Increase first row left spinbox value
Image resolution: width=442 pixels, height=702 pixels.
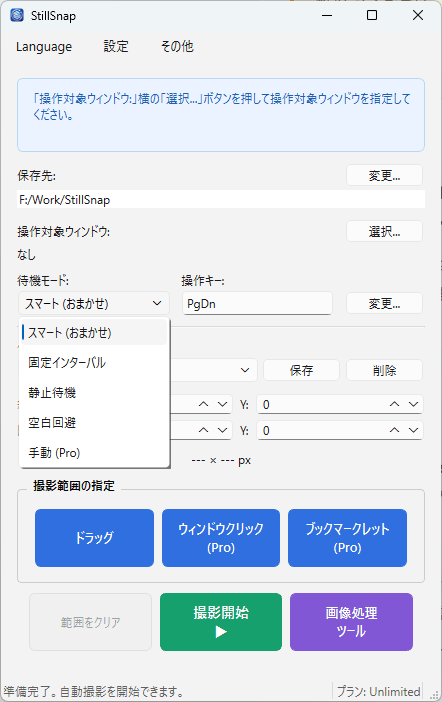point(203,404)
